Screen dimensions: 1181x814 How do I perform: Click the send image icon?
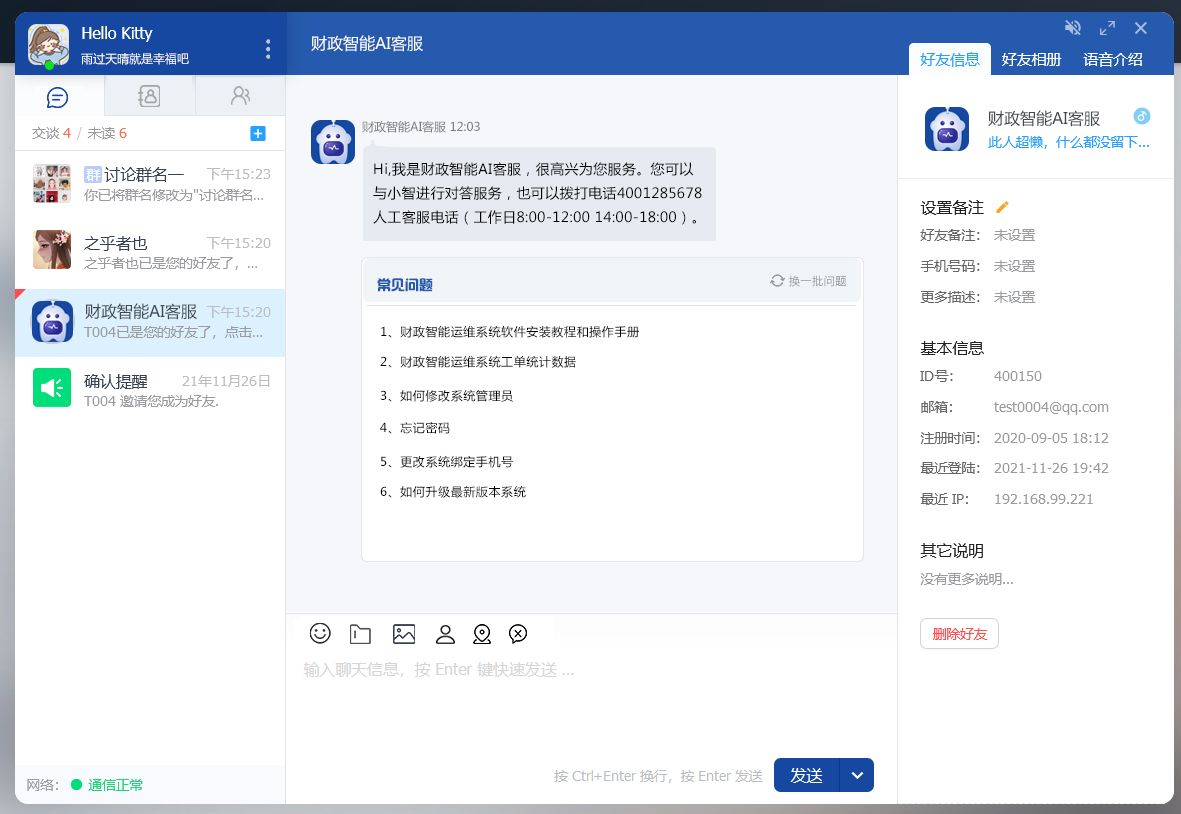tap(404, 634)
